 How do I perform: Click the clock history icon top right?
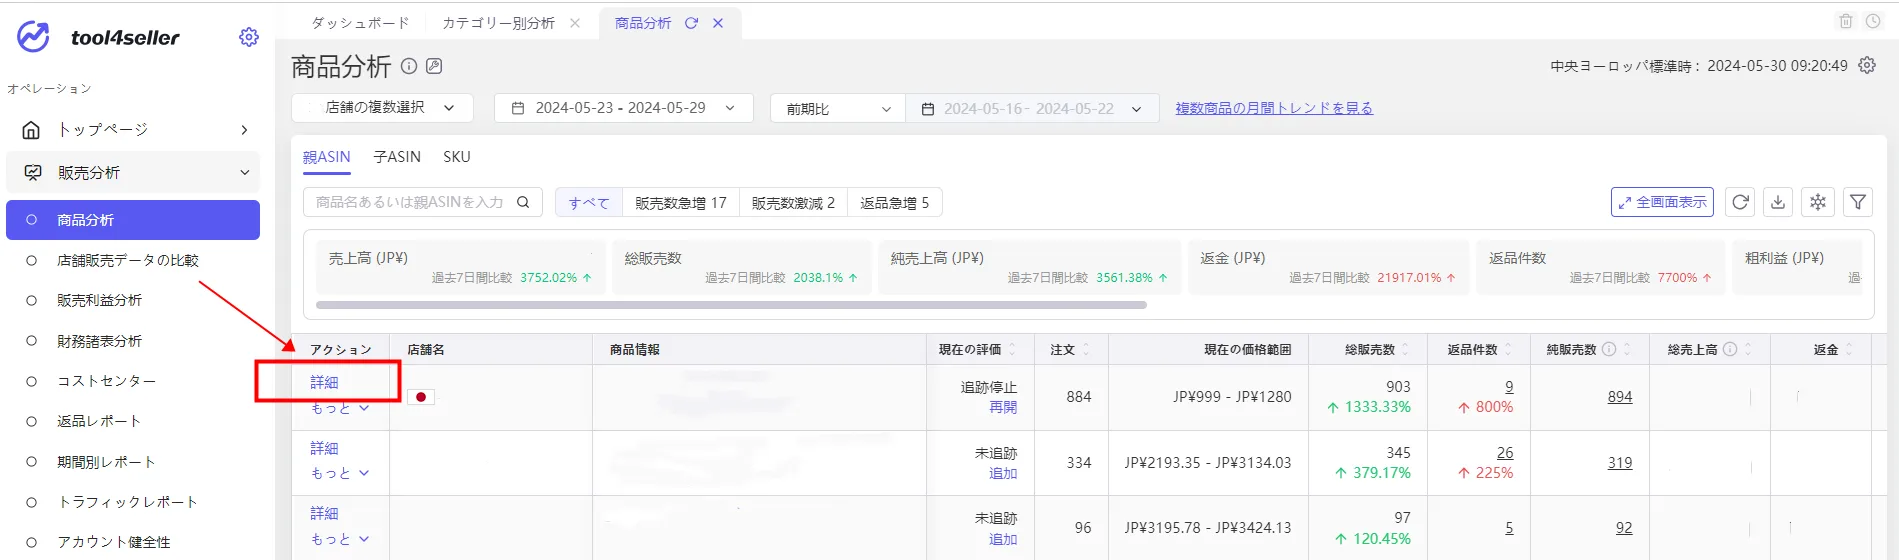pyautogui.click(x=1873, y=21)
